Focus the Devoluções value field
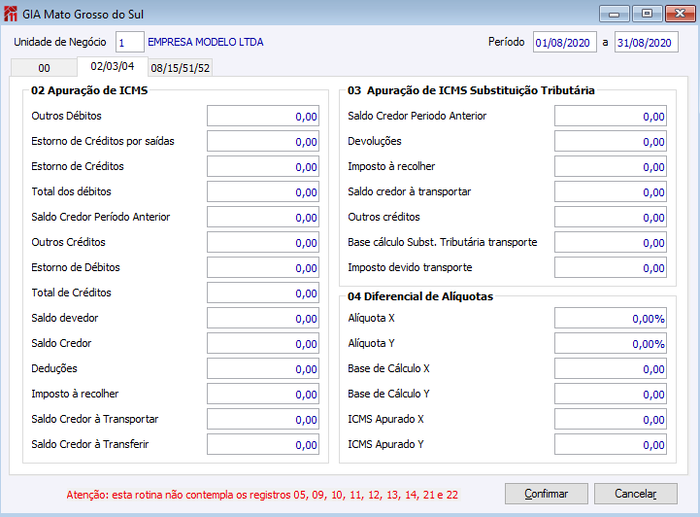The height and width of the screenshot is (517, 700). point(610,142)
